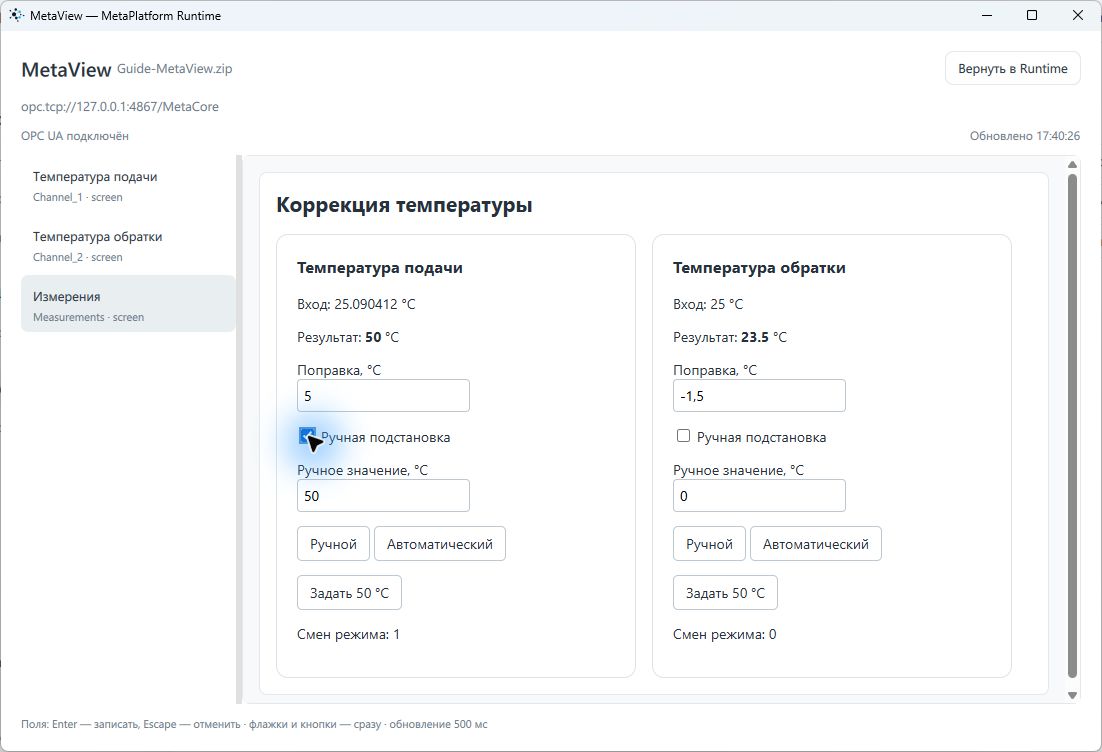The image size is (1102, 752).
Task: Click scrollbar up arrow of main panel
Action: point(1072,164)
